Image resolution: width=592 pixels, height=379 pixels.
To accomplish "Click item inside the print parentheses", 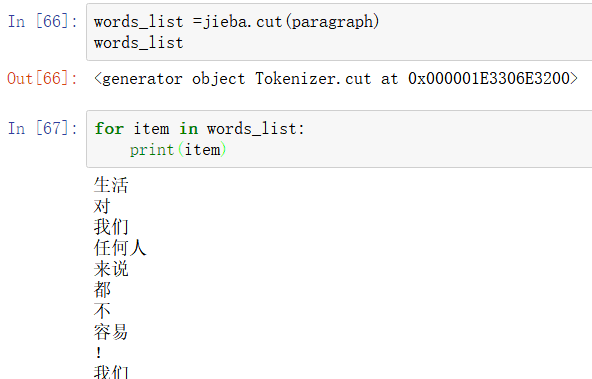I will point(202,150).
